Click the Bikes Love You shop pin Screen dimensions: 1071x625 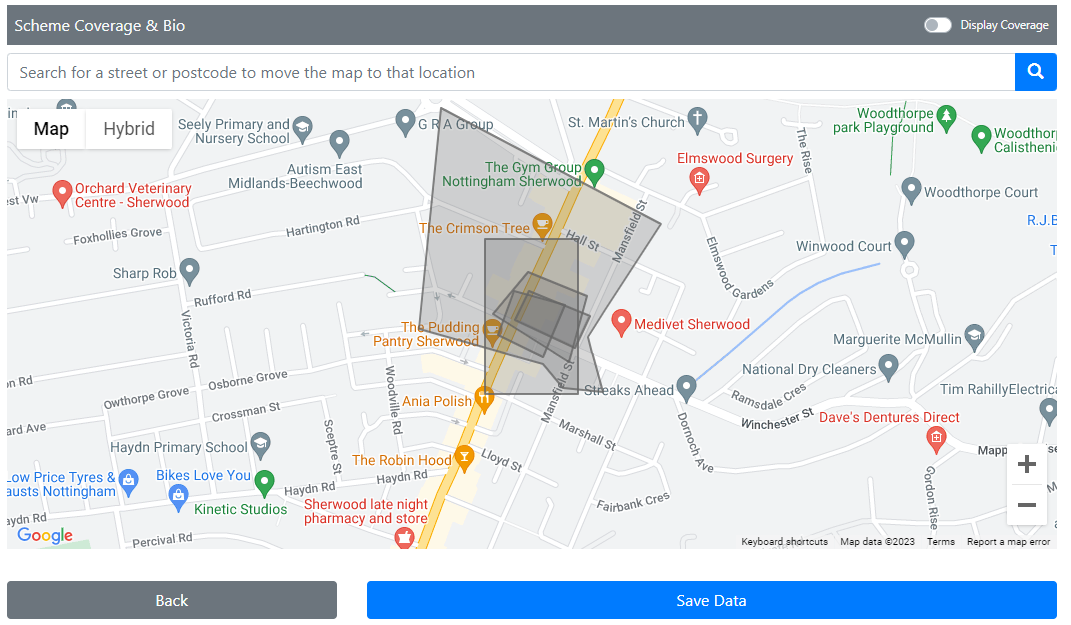click(178, 499)
